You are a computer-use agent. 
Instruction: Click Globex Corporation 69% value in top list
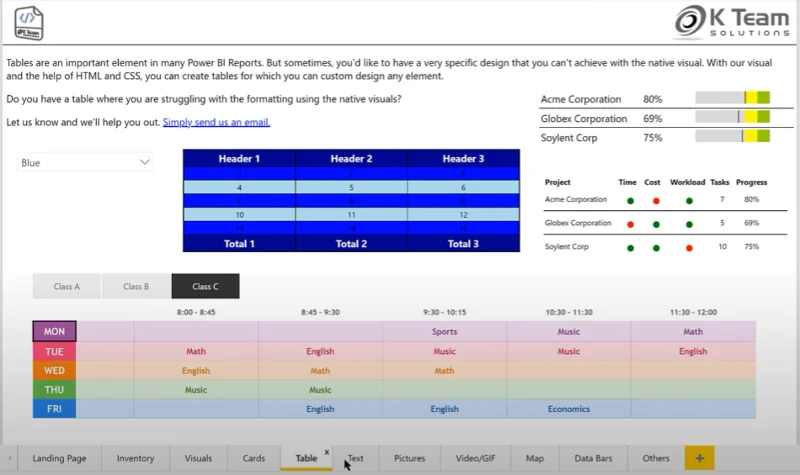653,118
